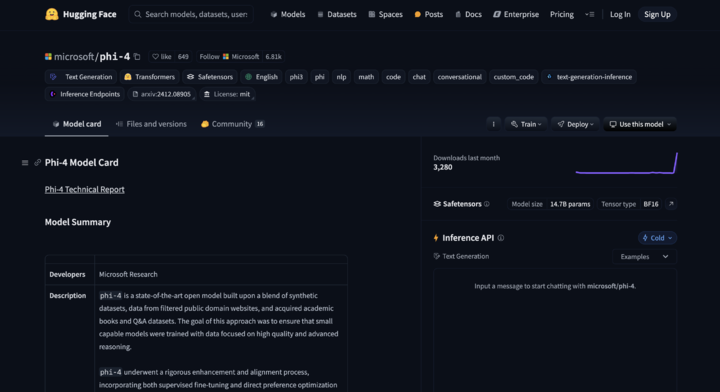Click the 14.7B params model size

tap(570, 204)
